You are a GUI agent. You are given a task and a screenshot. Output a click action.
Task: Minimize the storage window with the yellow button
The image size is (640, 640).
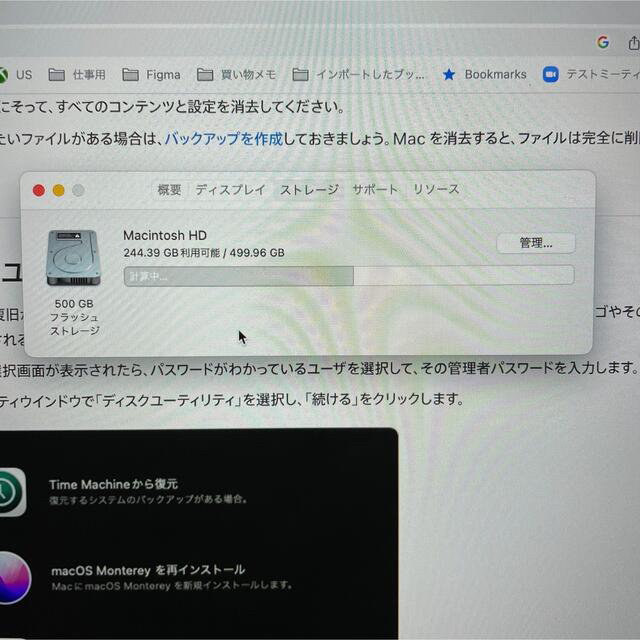point(59,190)
